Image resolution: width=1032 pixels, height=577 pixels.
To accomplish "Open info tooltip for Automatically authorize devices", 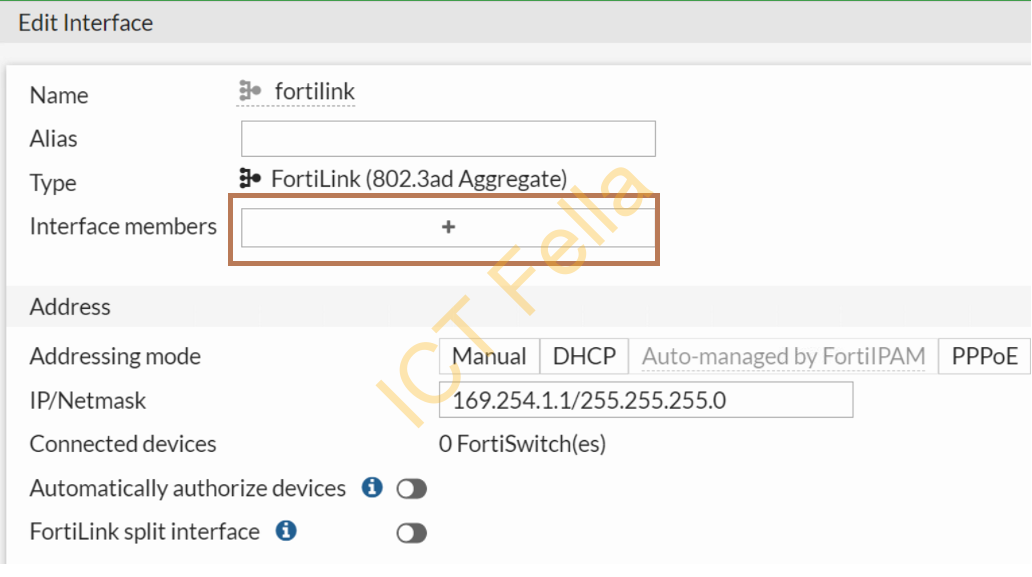I will (x=372, y=488).
